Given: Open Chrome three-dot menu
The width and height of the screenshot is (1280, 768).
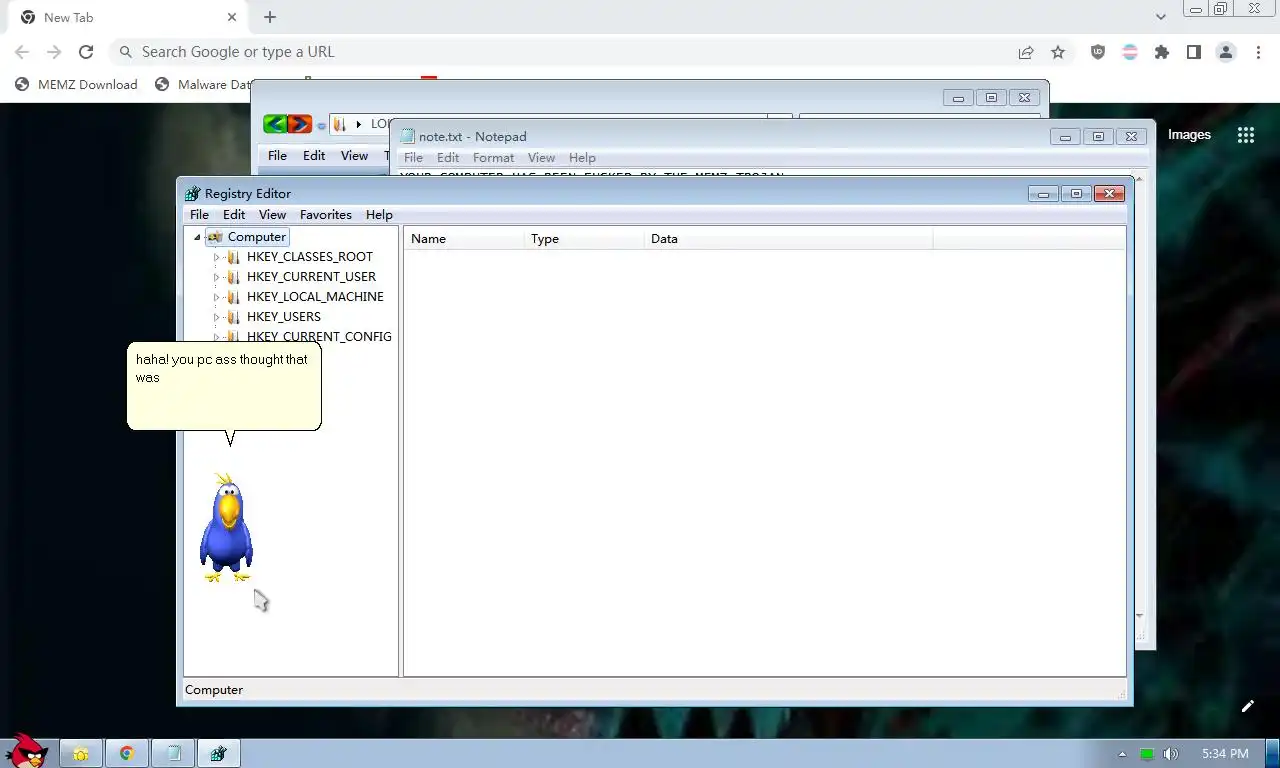Looking at the screenshot, I should 1258,52.
